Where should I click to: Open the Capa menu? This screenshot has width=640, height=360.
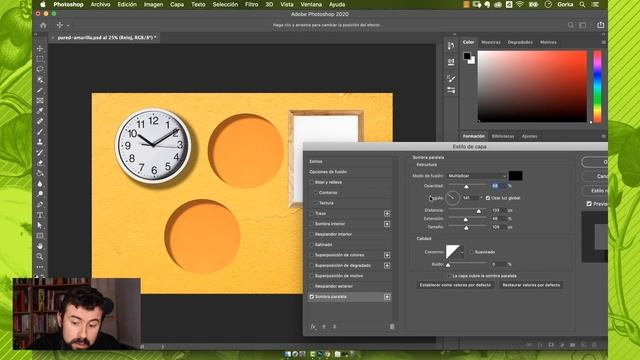177,4
